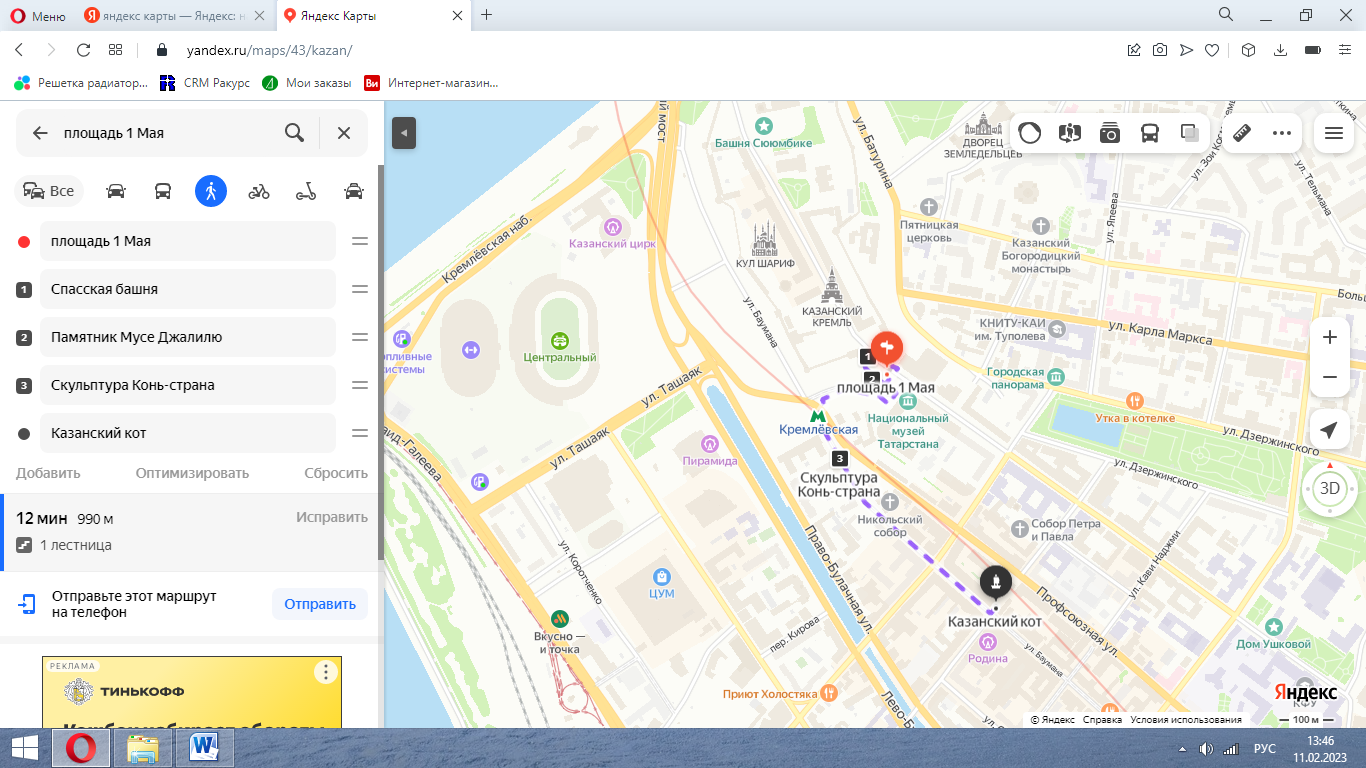This screenshot has width=1366, height=768.
Task: Collapse the side panel with arrow button
Action: click(x=404, y=133)
